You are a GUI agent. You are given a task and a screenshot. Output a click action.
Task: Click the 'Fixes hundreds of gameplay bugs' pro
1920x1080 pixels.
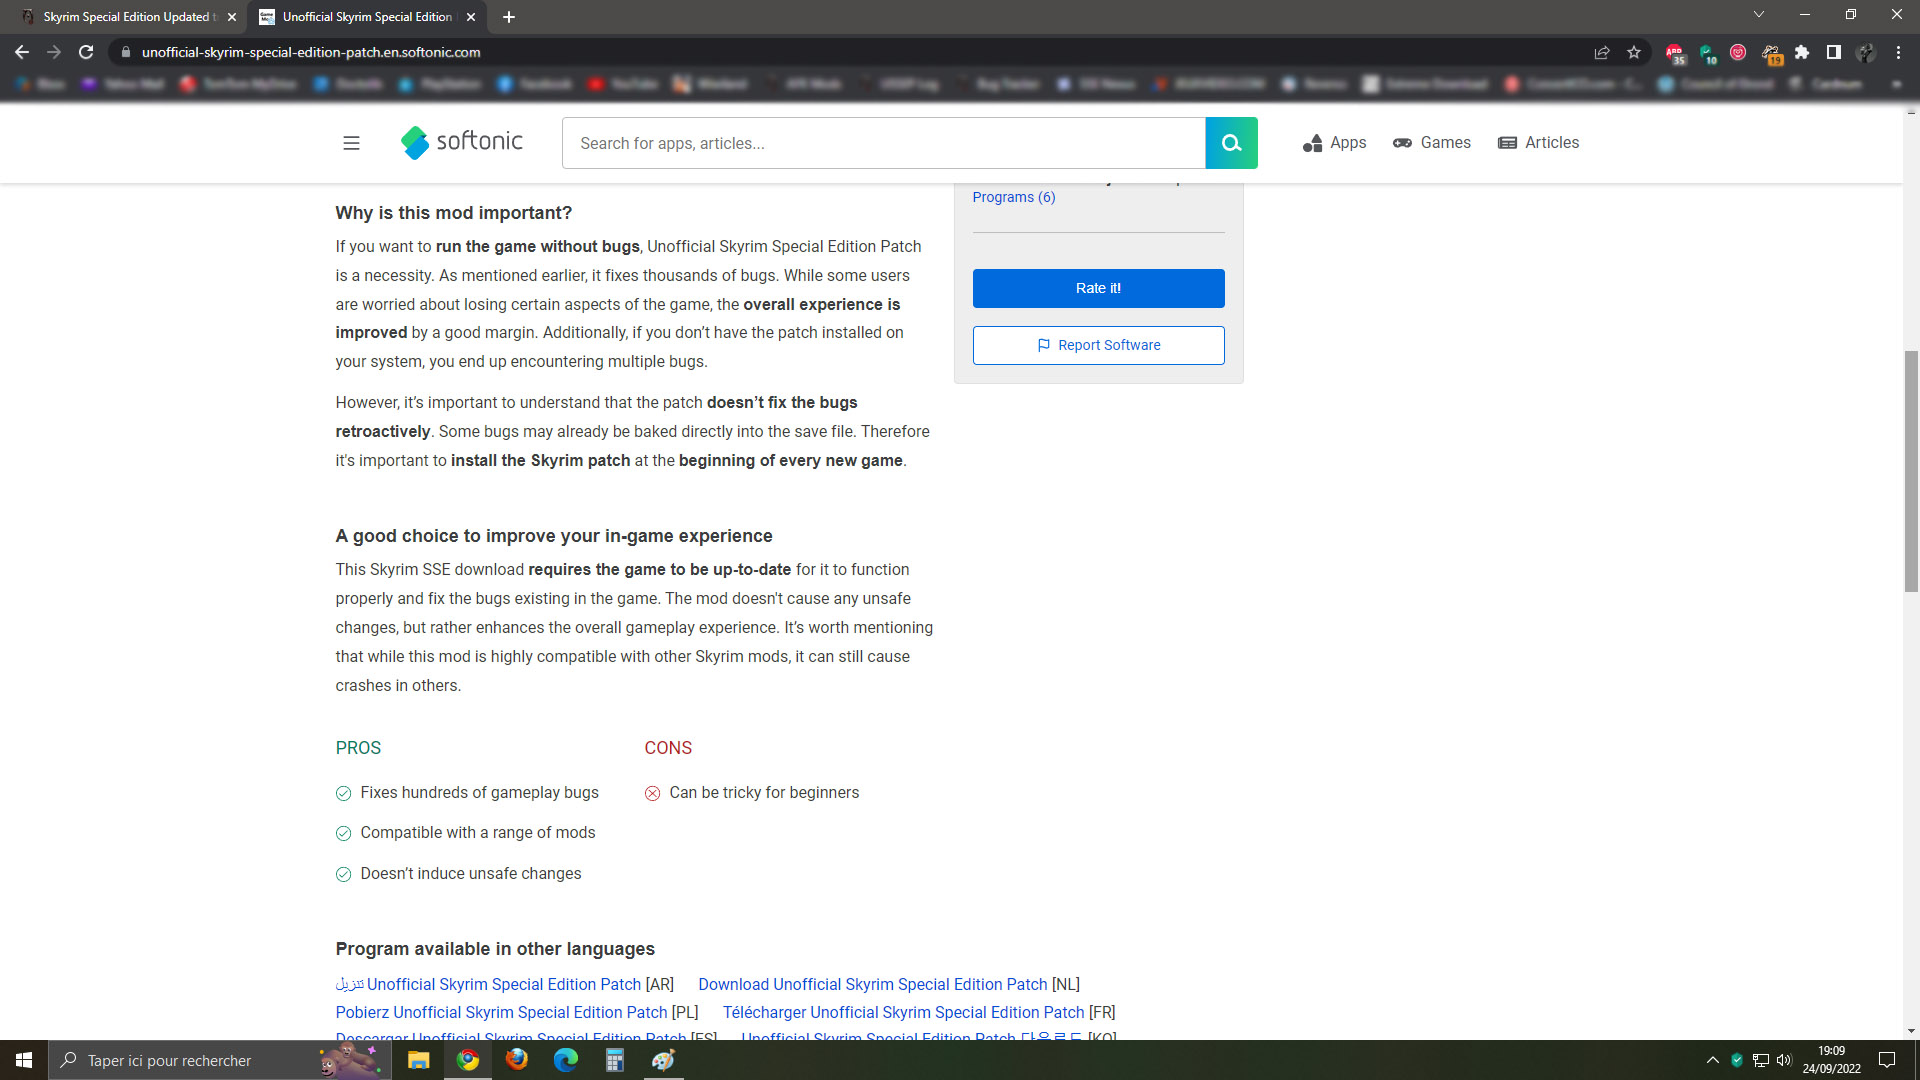point(479,793)
